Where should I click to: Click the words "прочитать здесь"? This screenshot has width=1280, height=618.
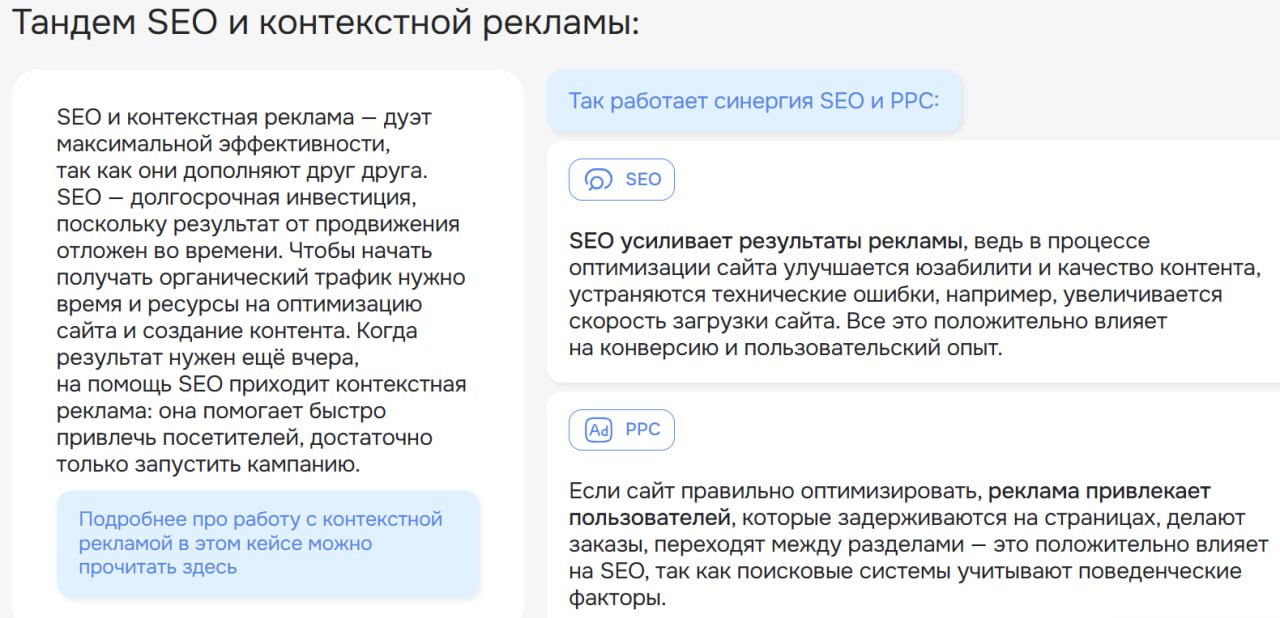pyautogui.click(x=158, y=568)
